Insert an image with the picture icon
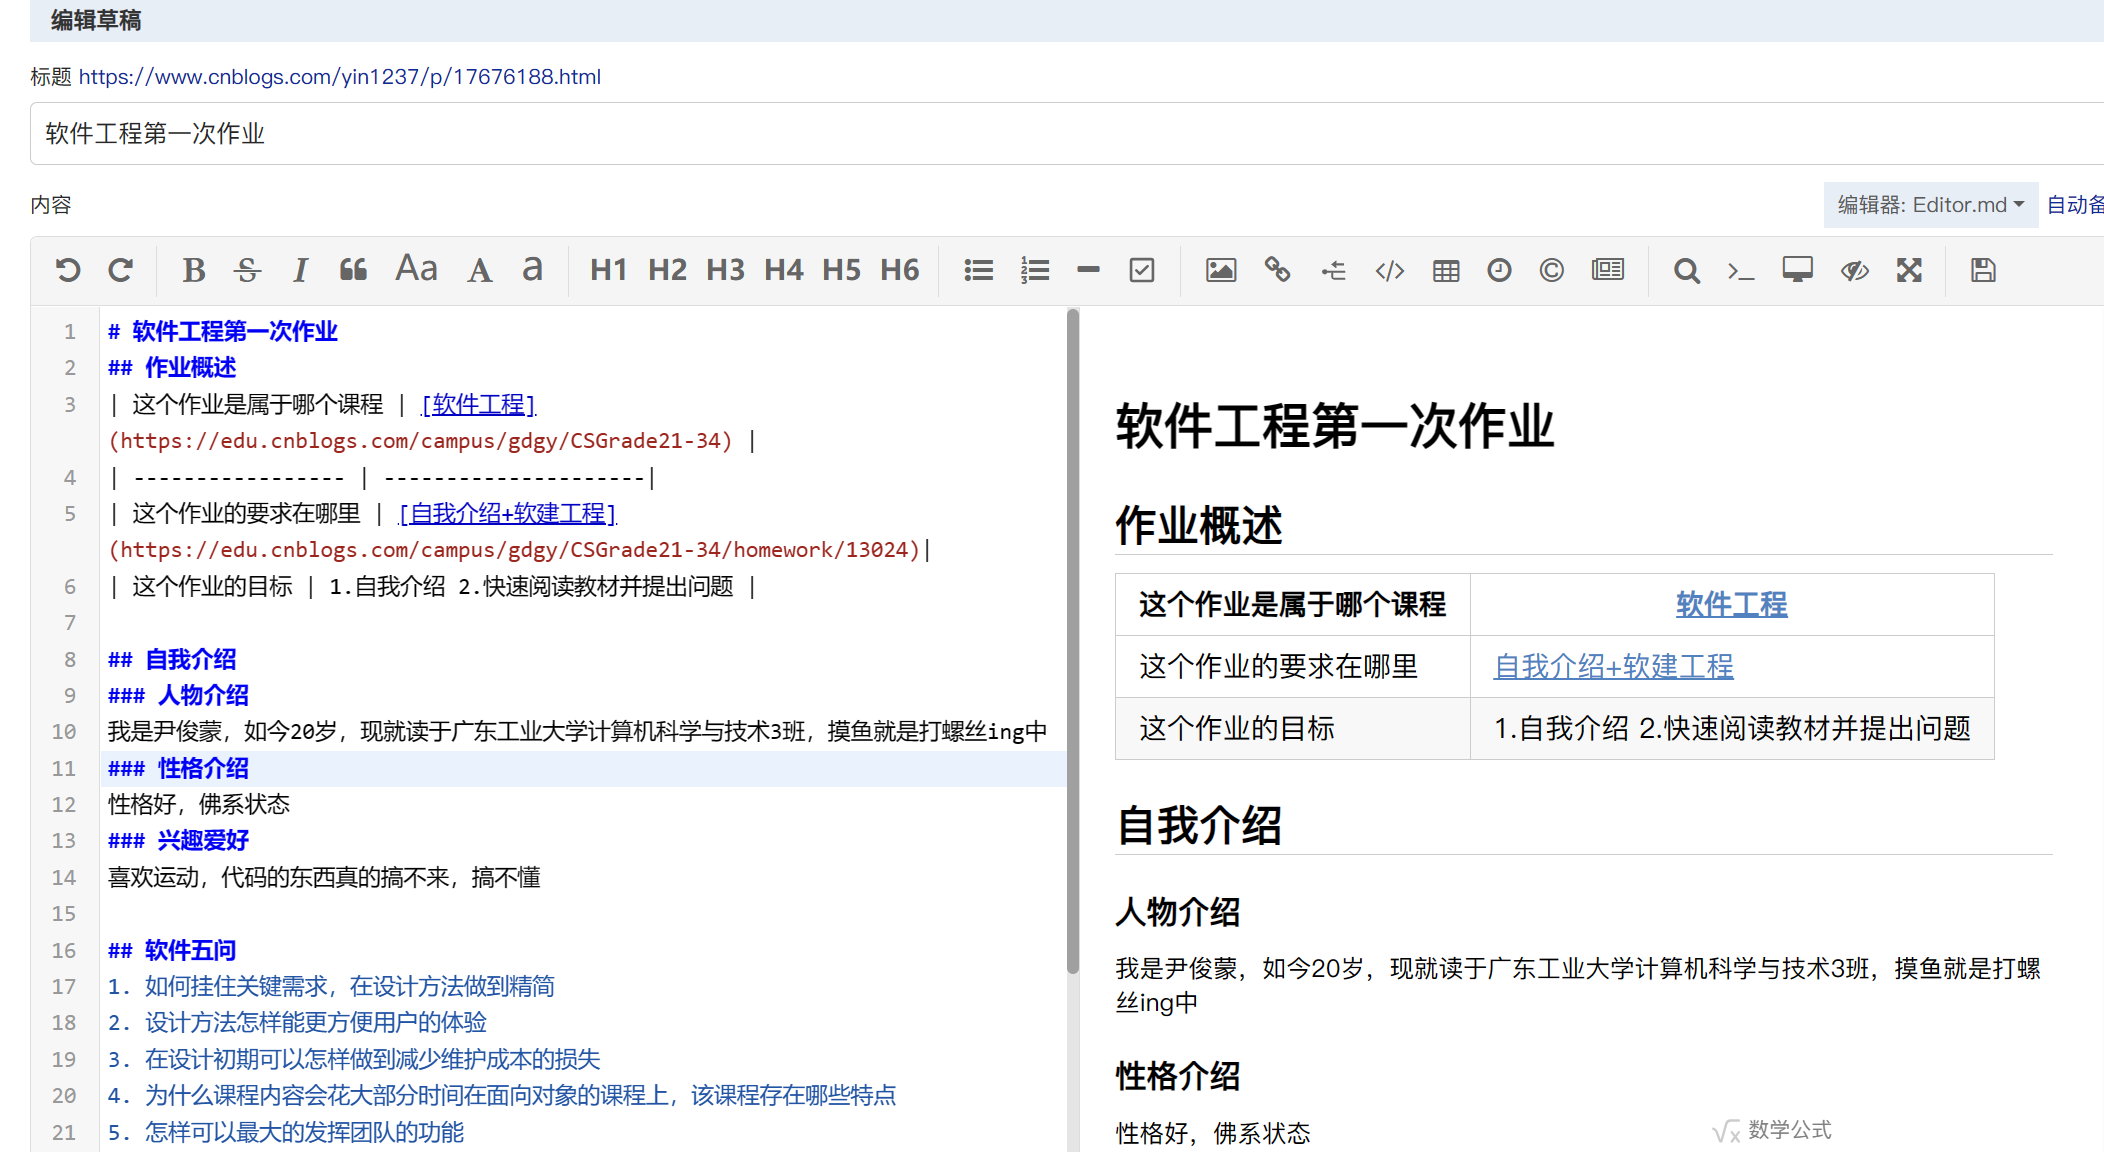Viewport: 2104px width, 1152px height. (x=1220, y=270)
